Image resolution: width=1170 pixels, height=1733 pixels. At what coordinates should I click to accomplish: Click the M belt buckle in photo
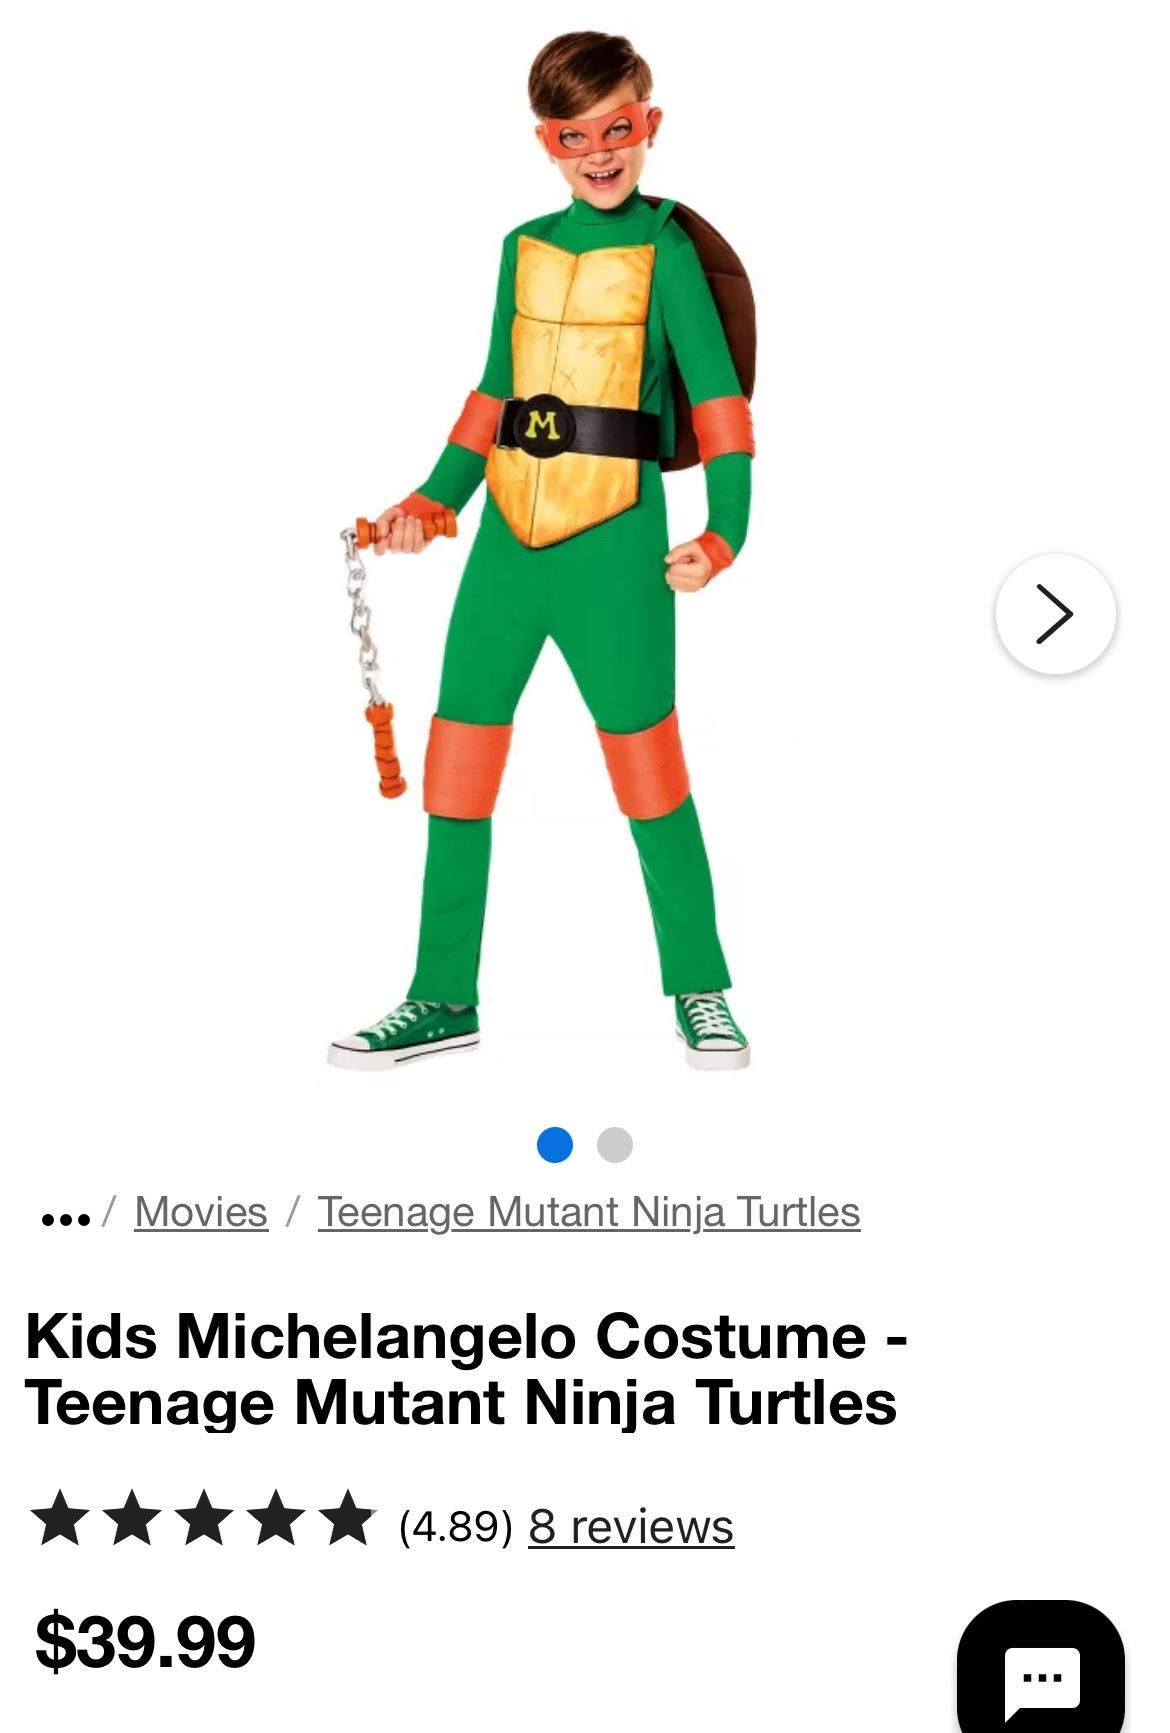(543, 425)
